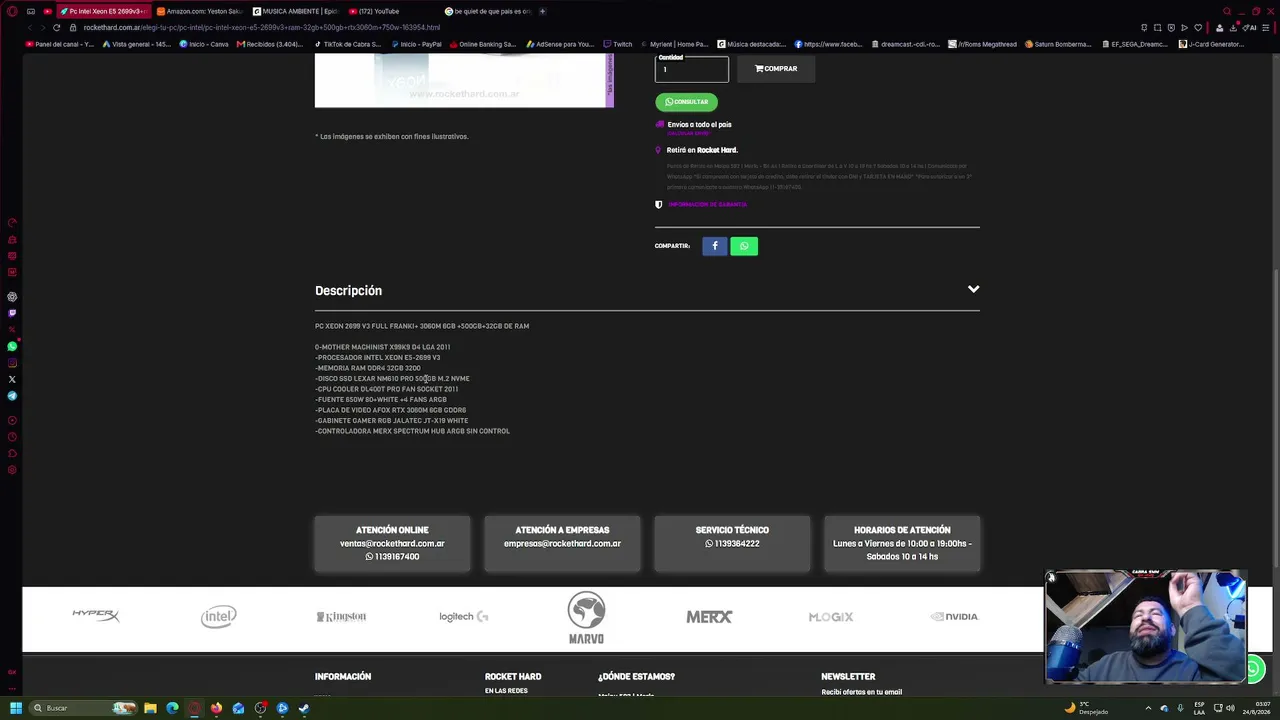Click empresas@rockethard.com.ar email link

coord(562,544)
